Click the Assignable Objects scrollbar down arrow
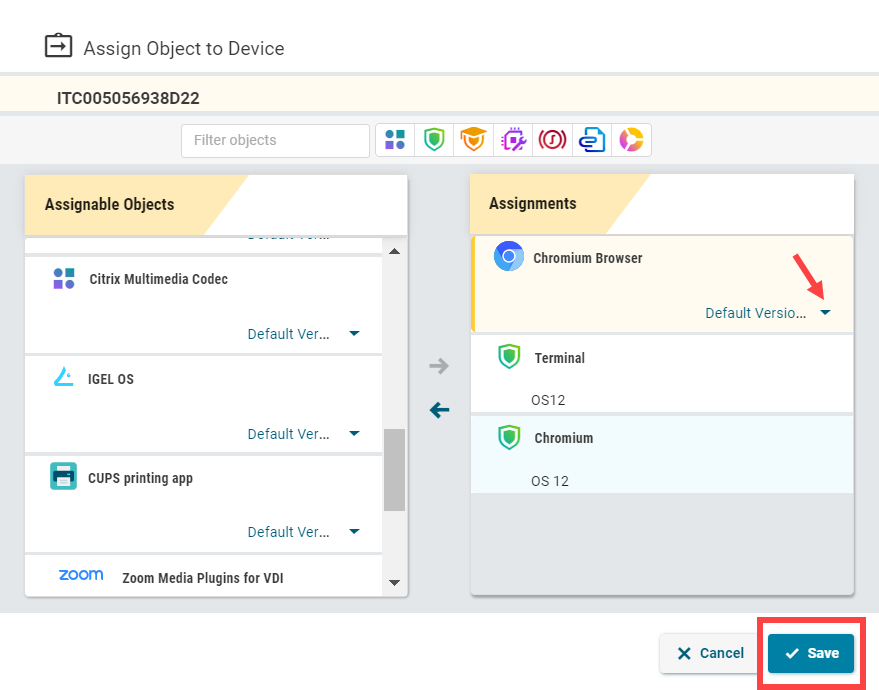879x690 pixels. pyautogui.click(x=393, y=583)
